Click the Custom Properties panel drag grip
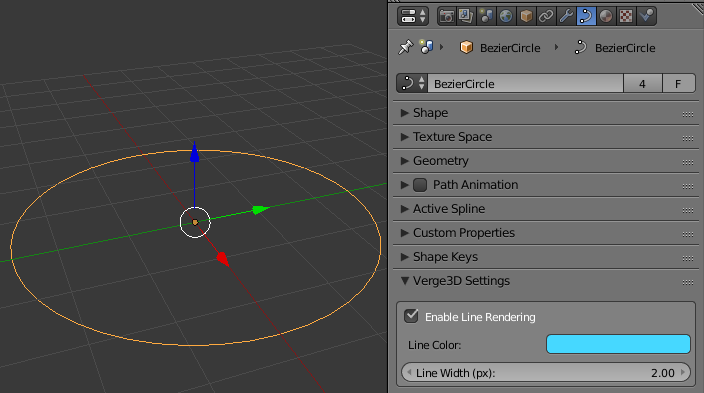 pyautogui.click(x=688, y=234)
